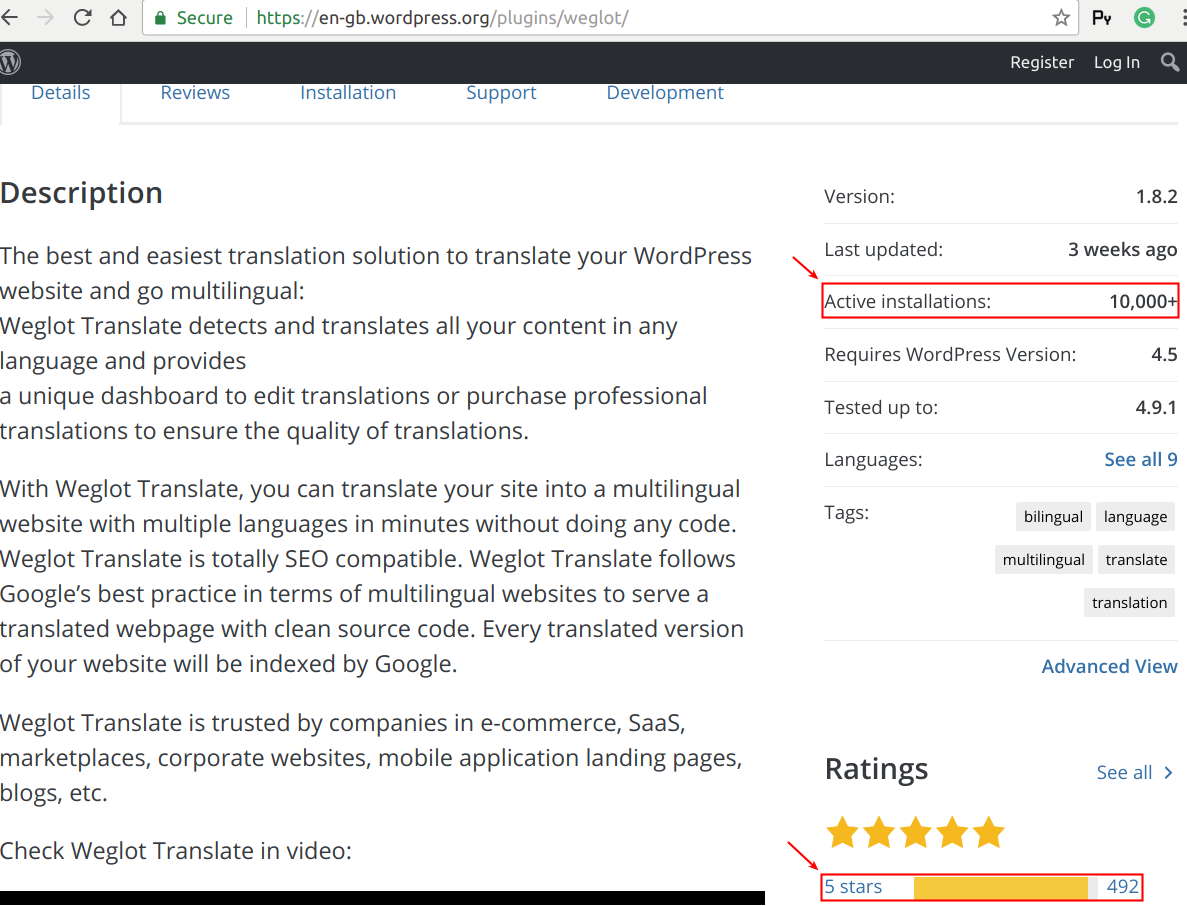Select the Development tab
This screenshot has height=906, width=1187.
coord(664,92)
